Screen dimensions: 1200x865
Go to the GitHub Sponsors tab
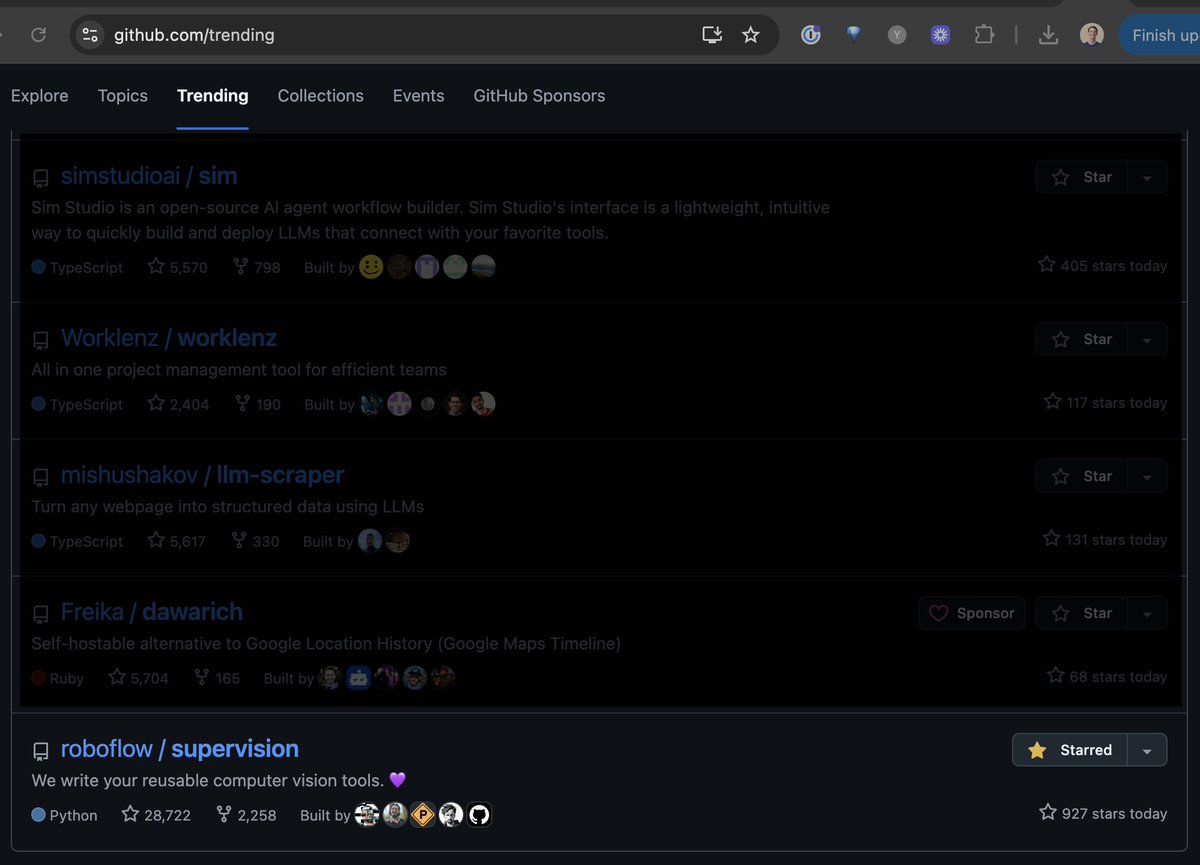click(539, 96)
